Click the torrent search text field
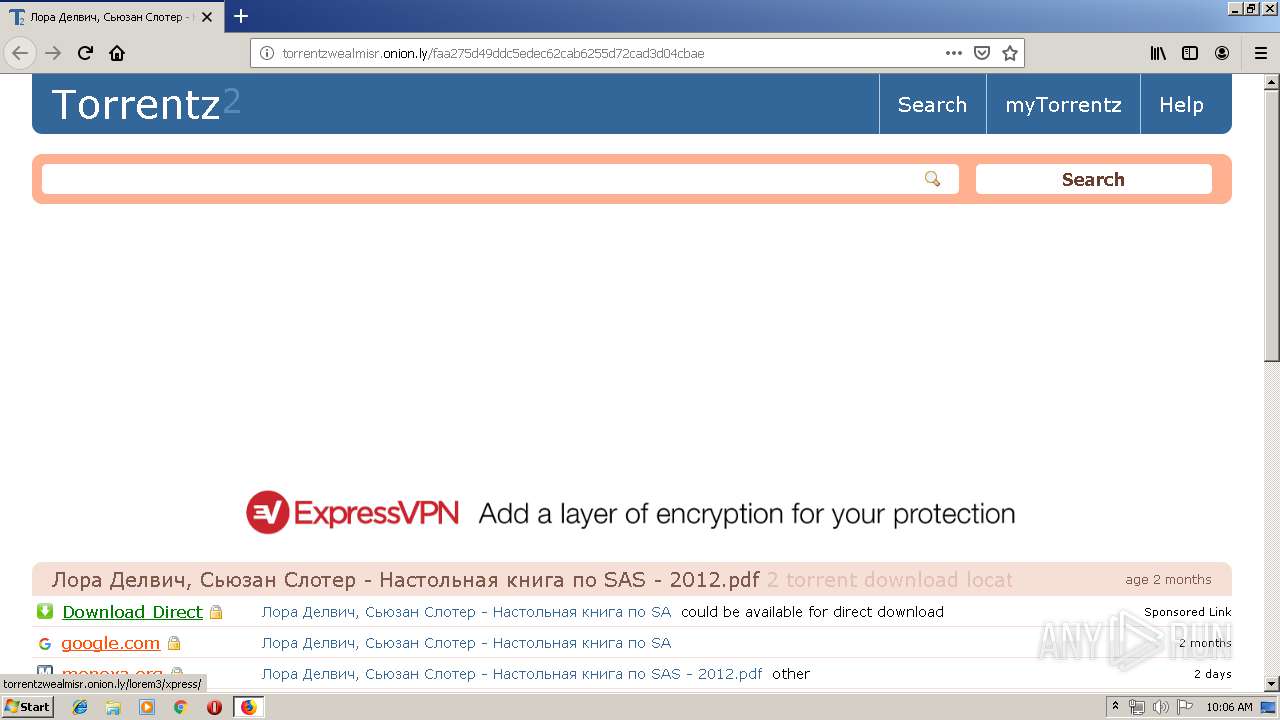The height and width of the screenshot is (720, 1280). tap(500, 179)
